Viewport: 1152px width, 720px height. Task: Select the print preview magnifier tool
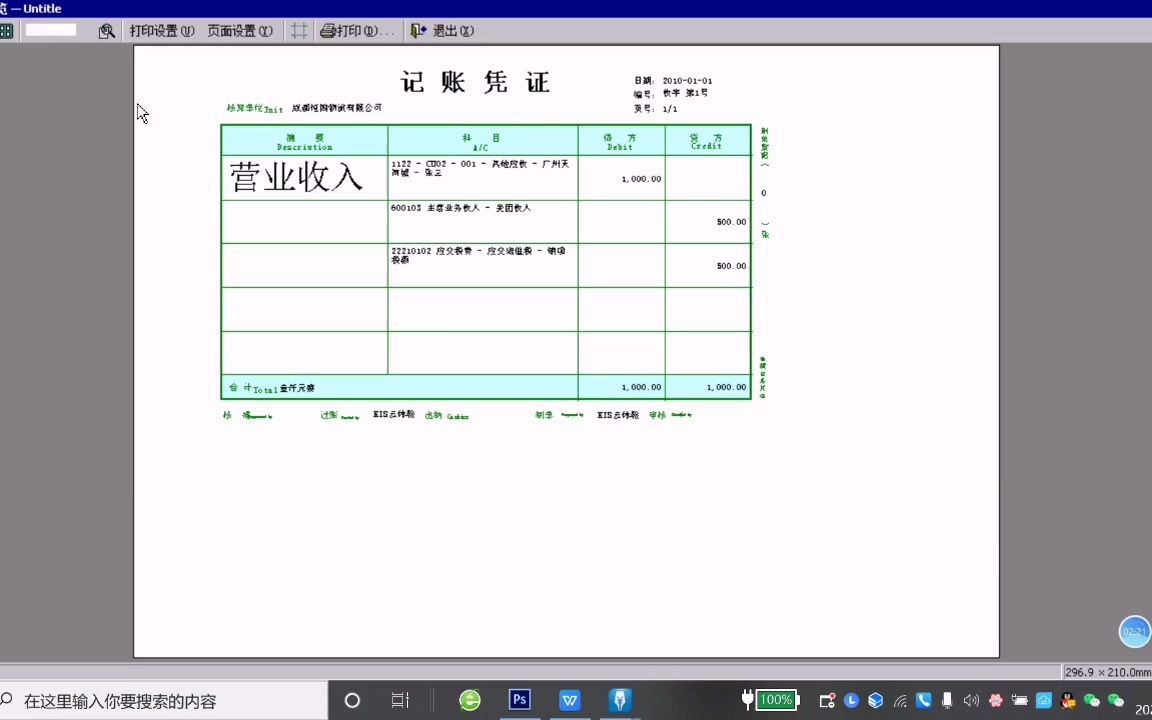point(107,31)
